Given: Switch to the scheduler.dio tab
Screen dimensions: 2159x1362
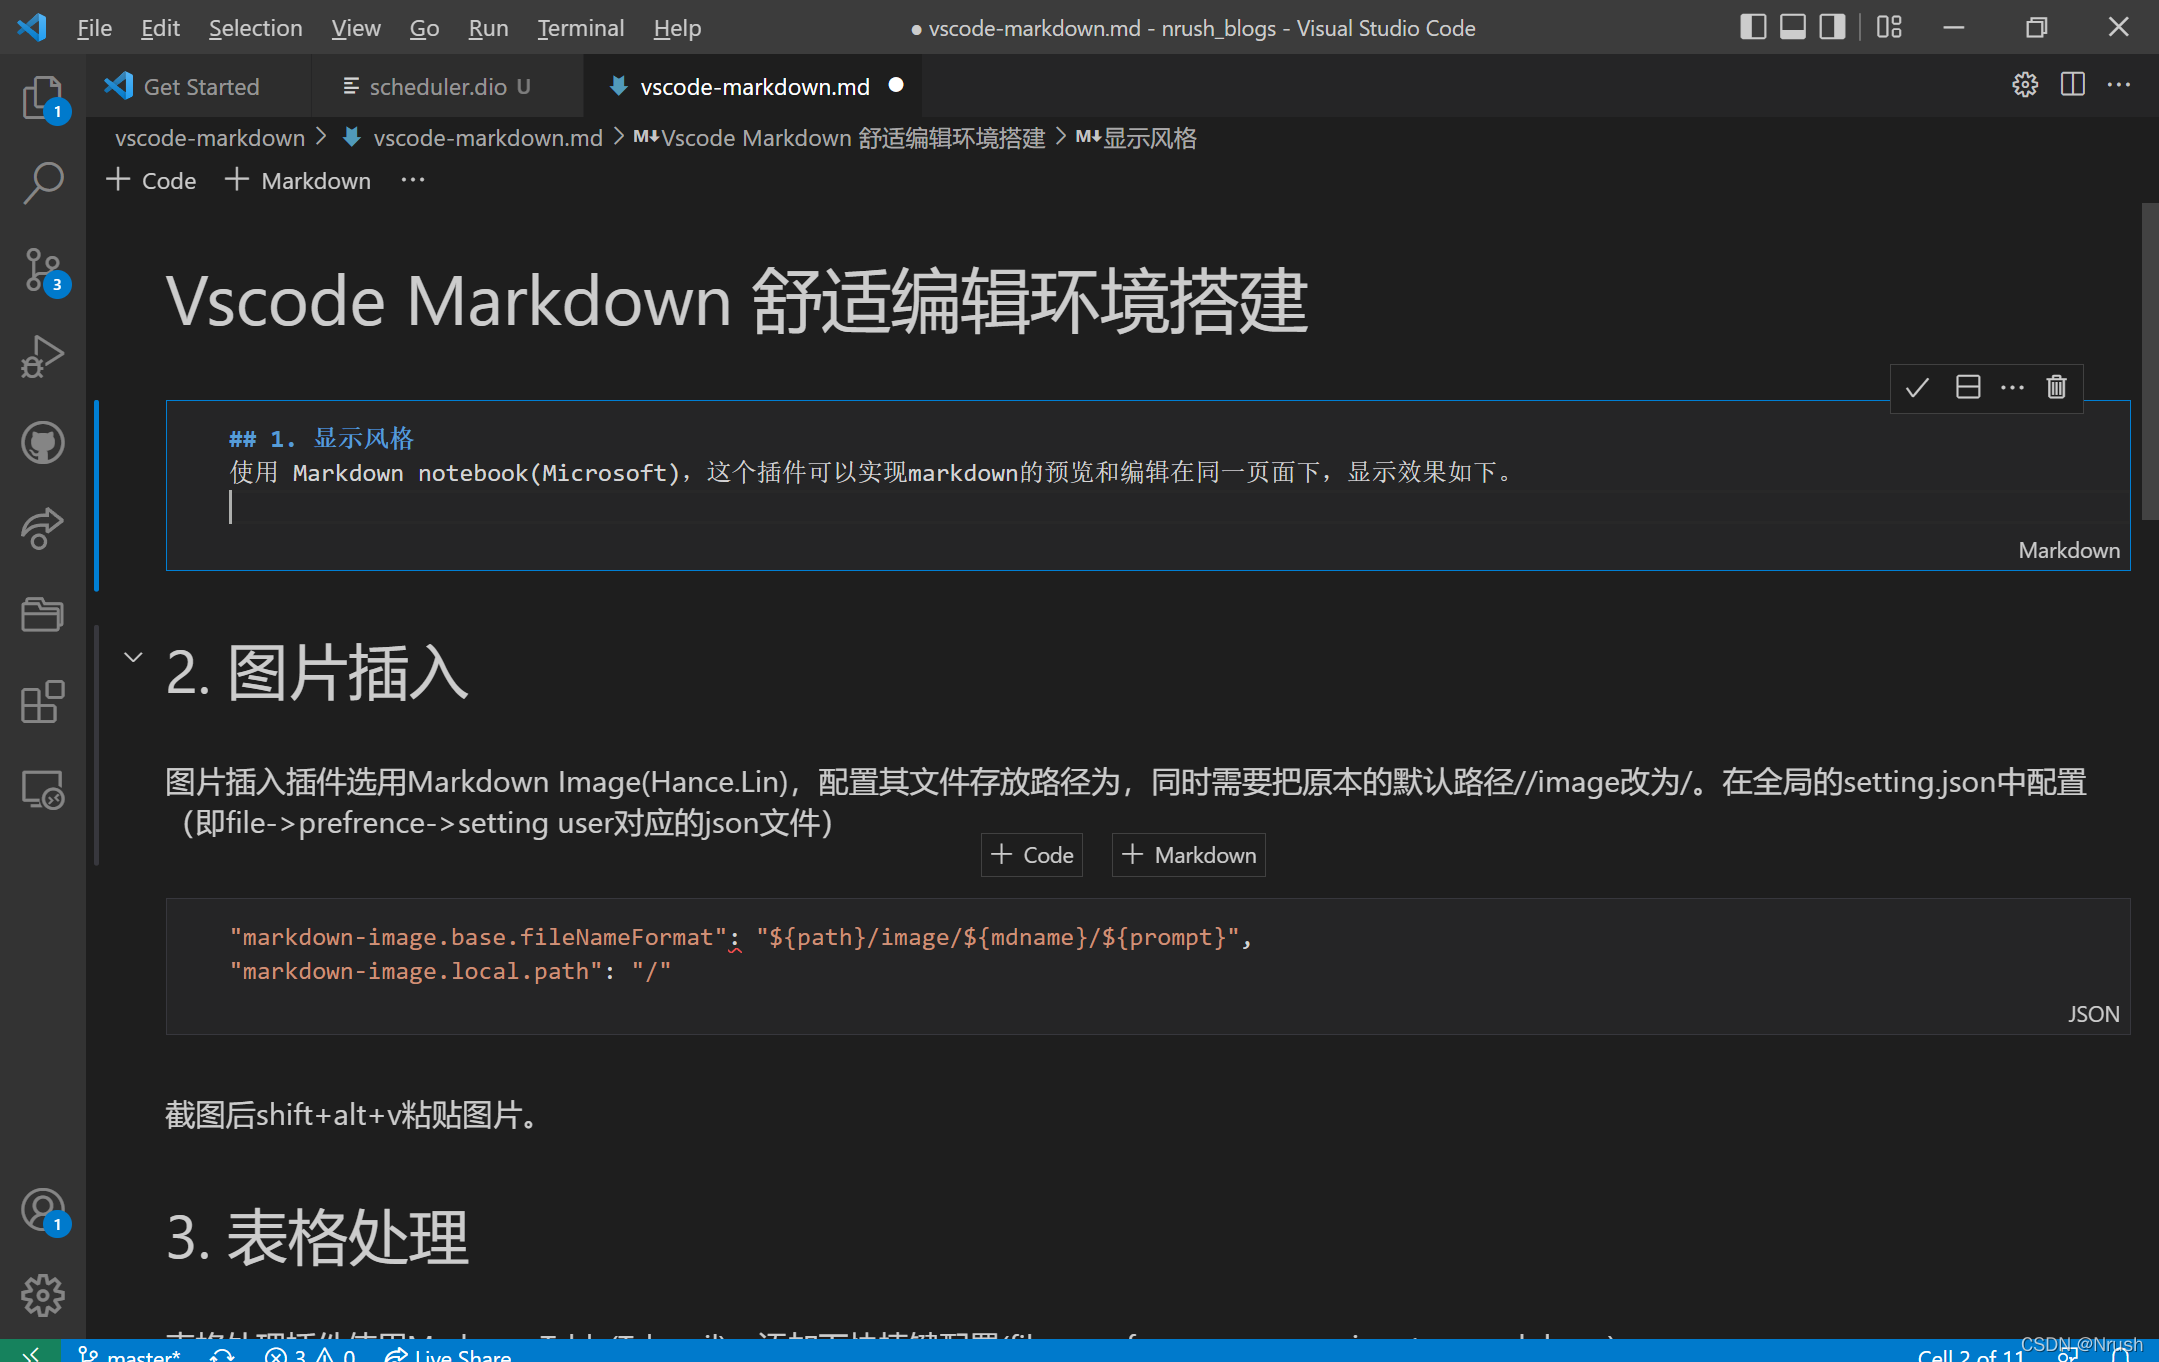Looking at the screenshot, I should 437,87.
